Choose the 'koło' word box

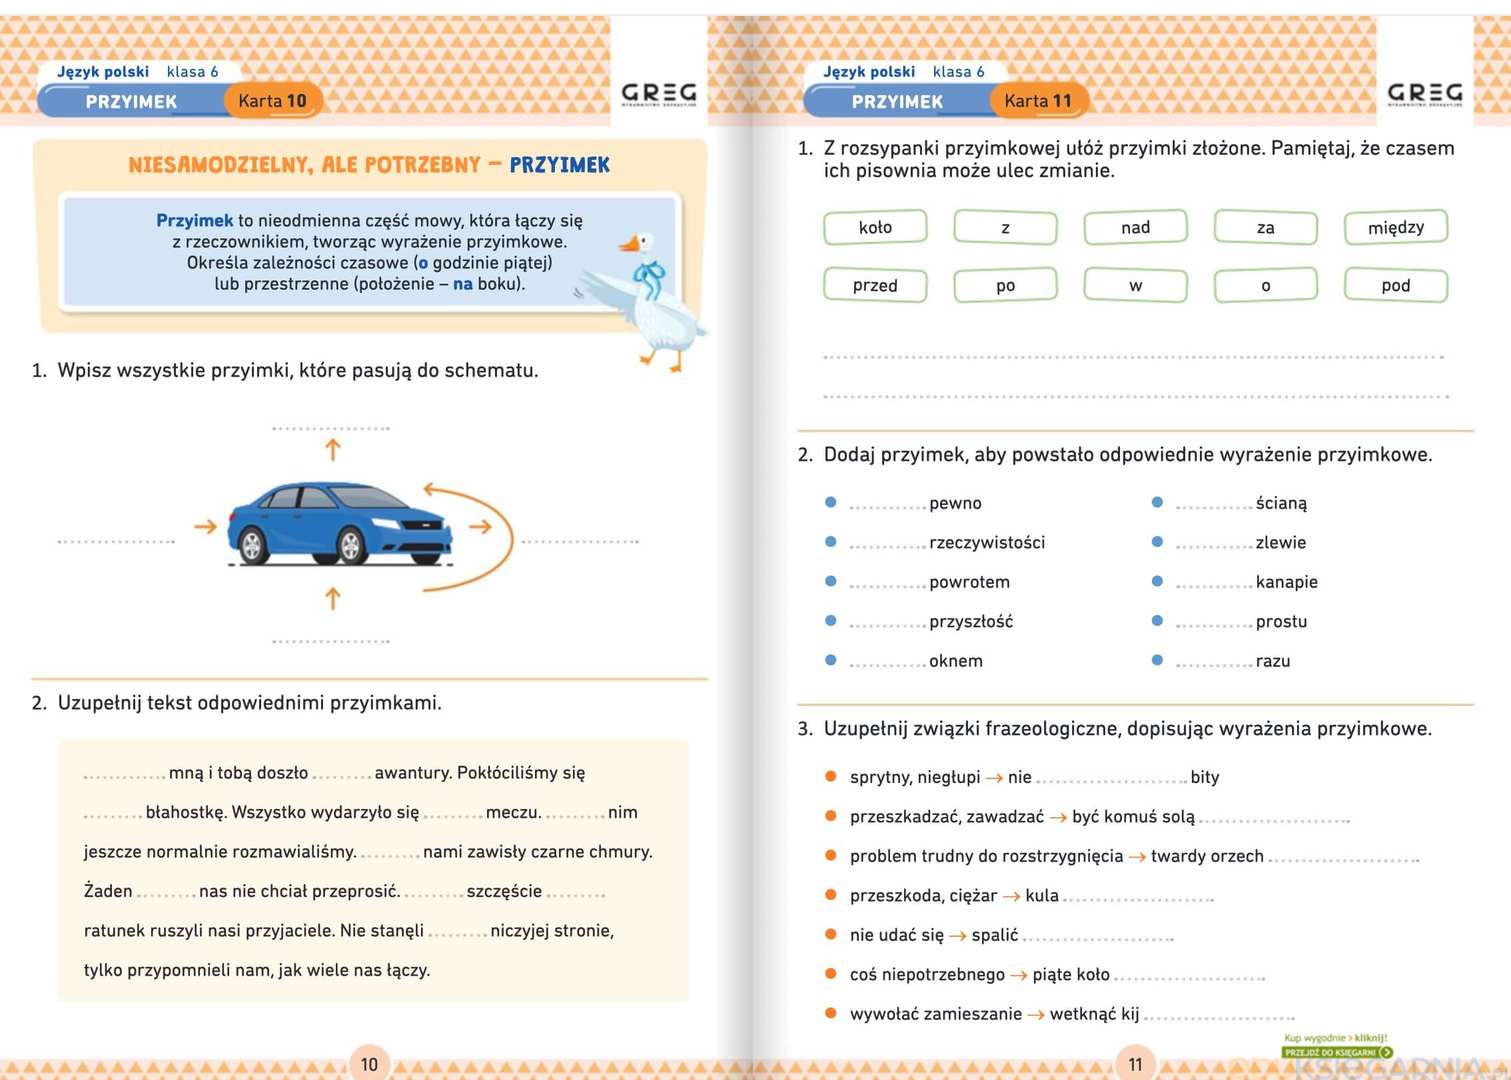tap(875, 227)
